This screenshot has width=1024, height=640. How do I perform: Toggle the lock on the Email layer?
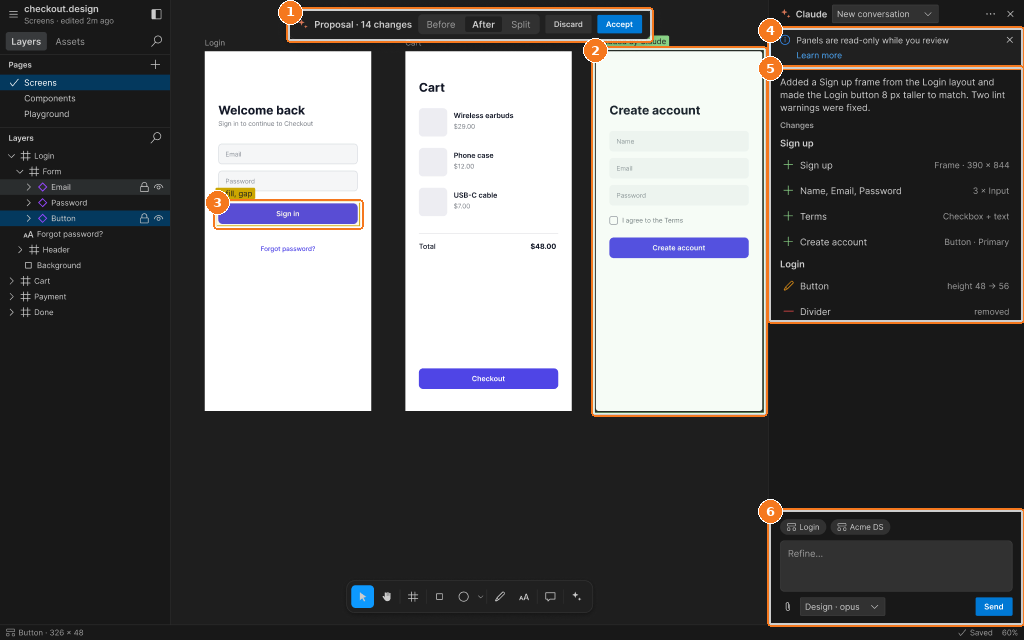click(x=144, y=187)
